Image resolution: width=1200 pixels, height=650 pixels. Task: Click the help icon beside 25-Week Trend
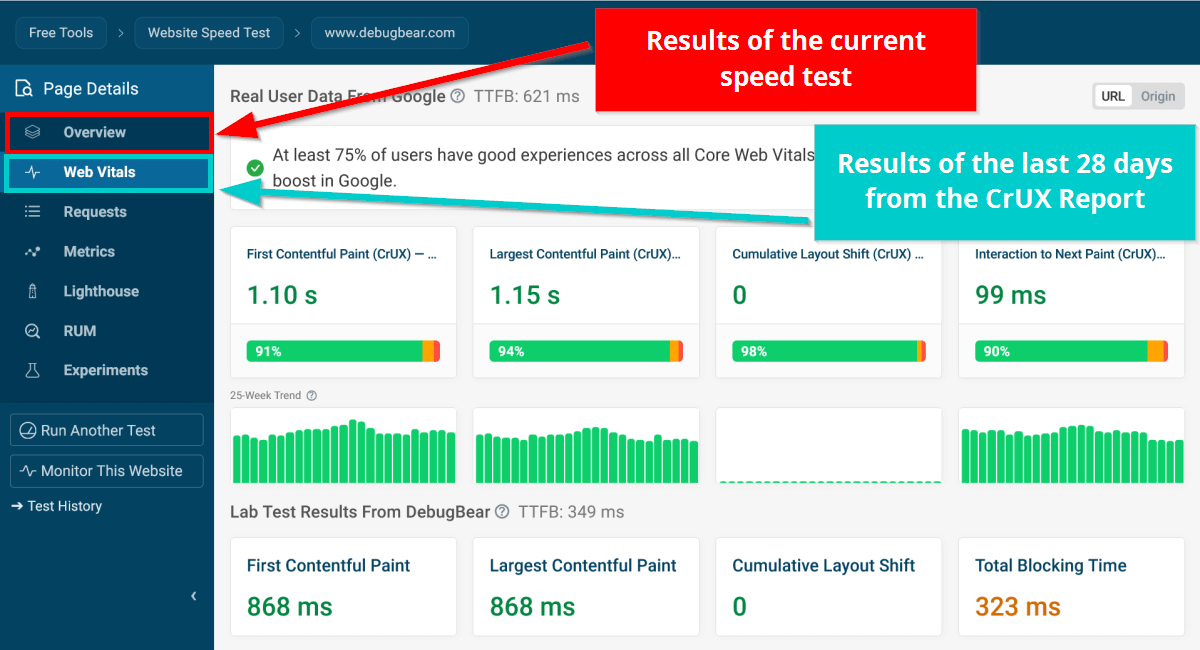[311, 396]
